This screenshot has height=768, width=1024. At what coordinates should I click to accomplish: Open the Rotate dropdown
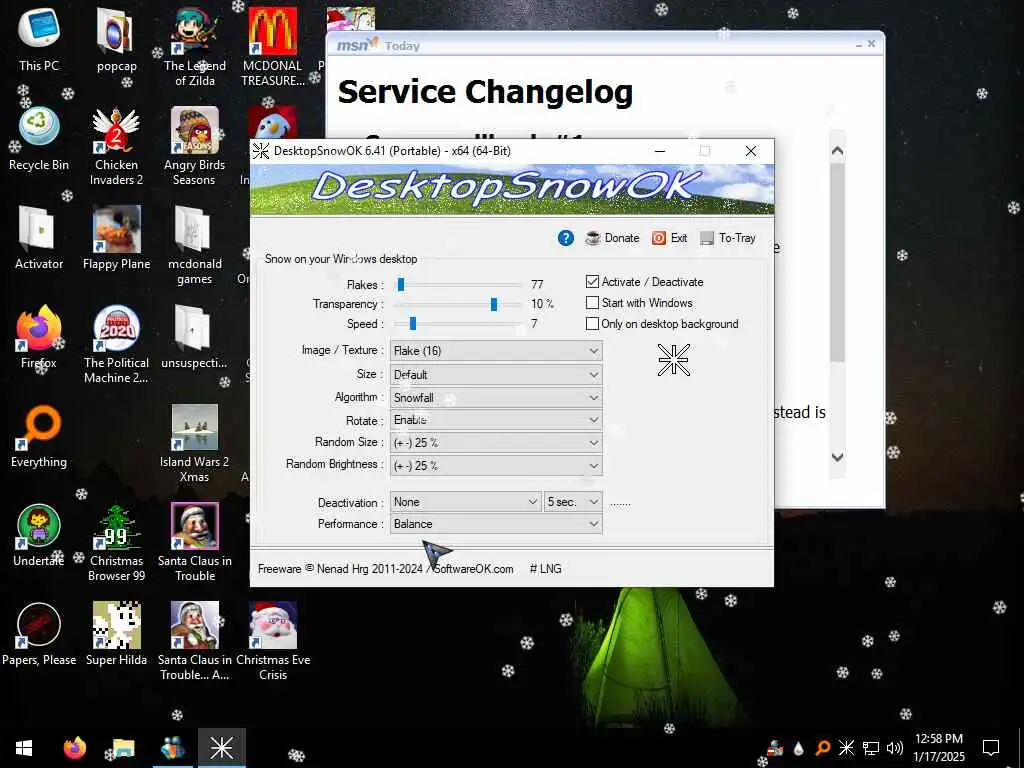click(x=496, y=420)
